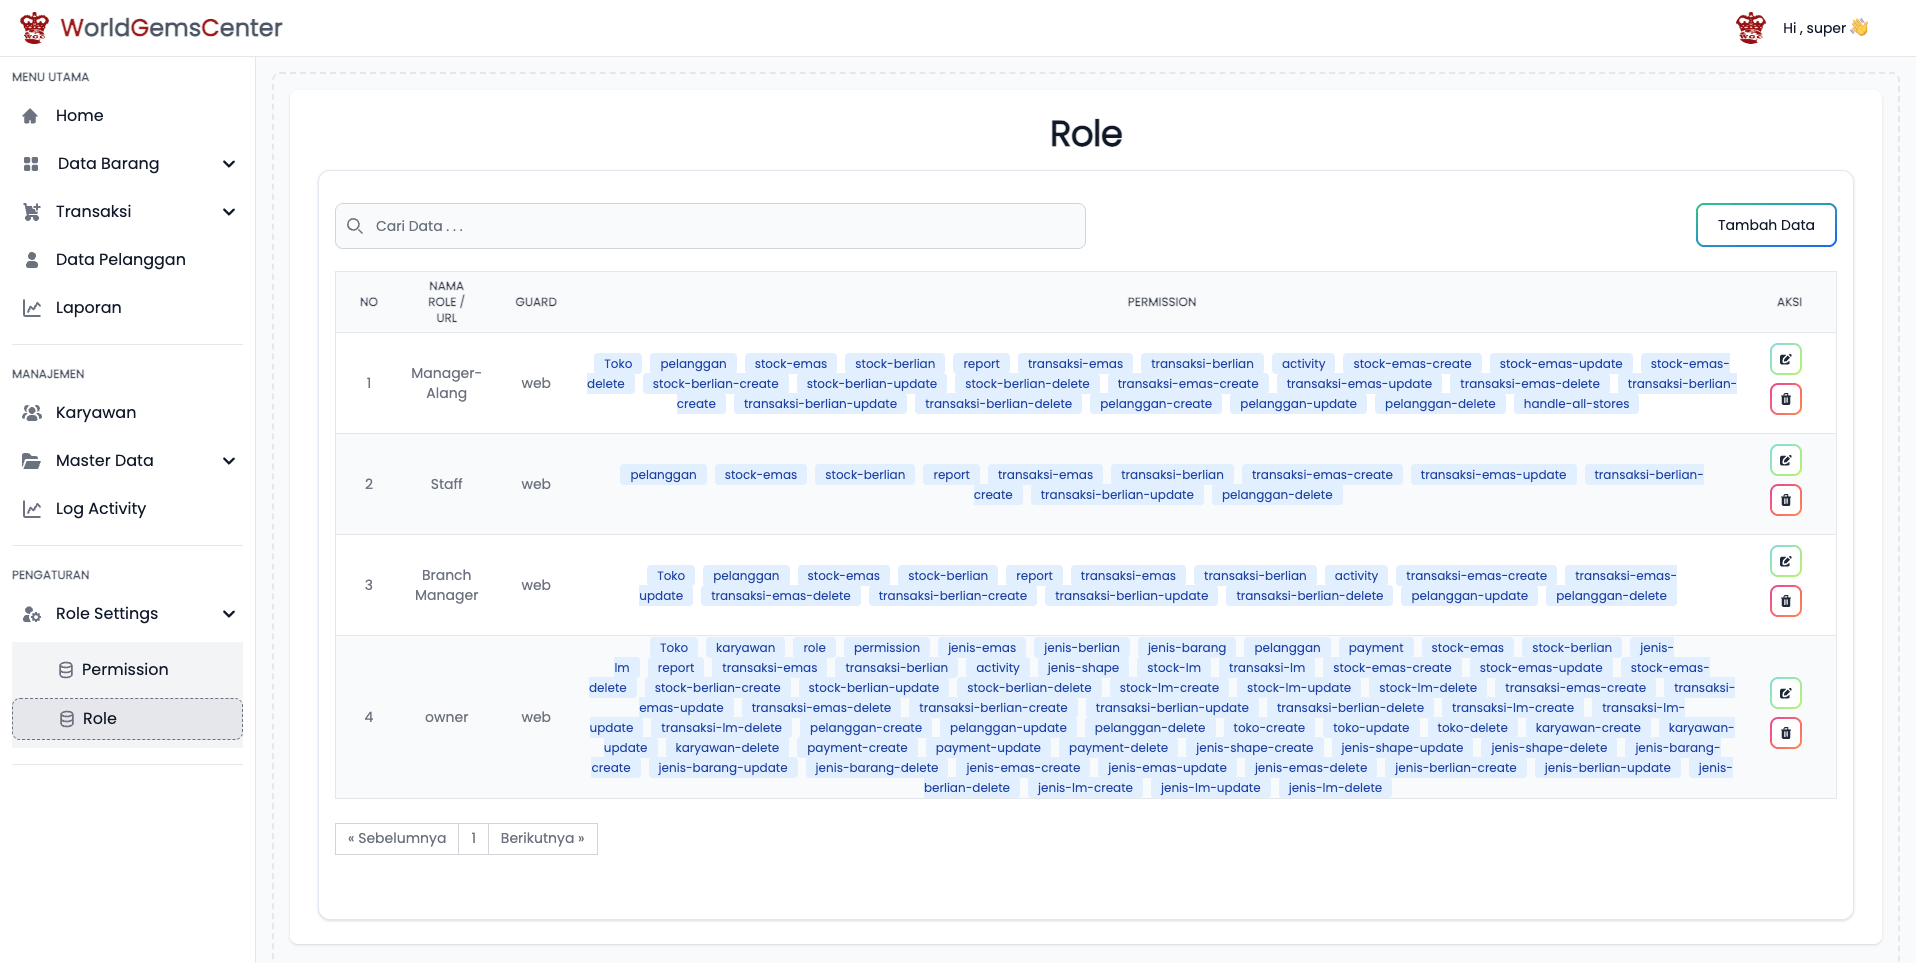This screenshot has height=963, width=1916.
Task: Click the Data Barang grid icon
Action: [31, 164]
